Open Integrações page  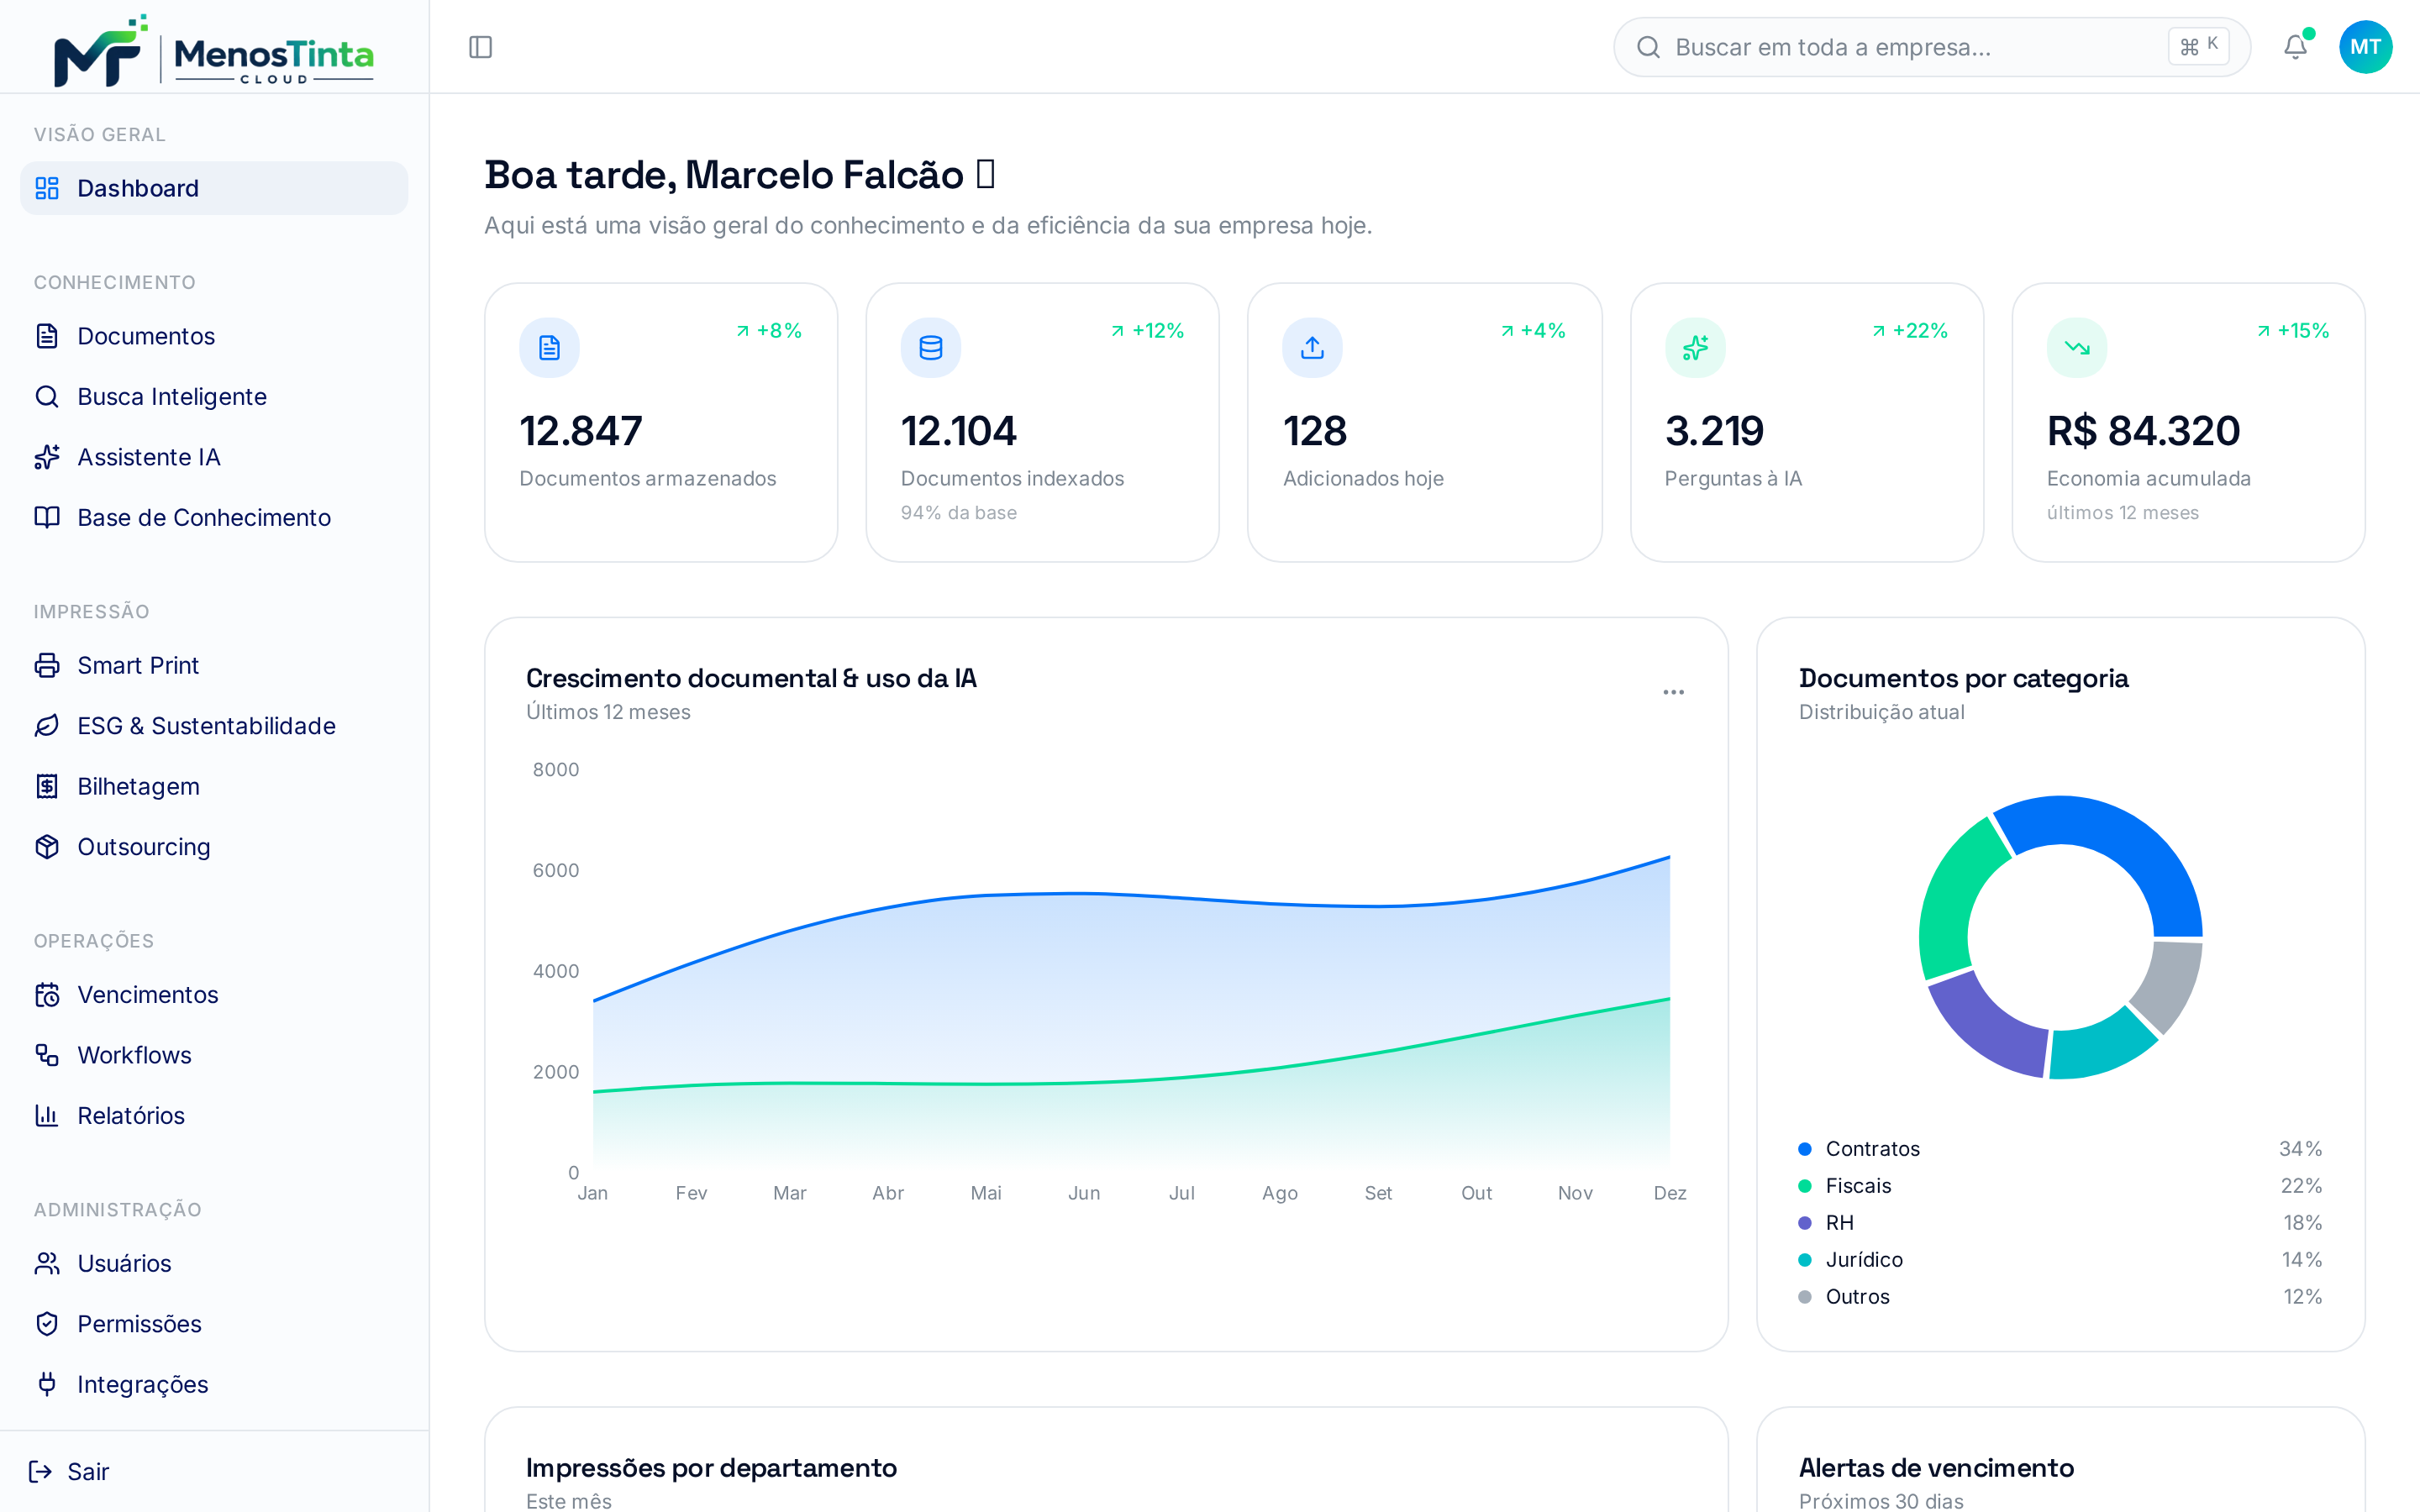pos(214,1384)
